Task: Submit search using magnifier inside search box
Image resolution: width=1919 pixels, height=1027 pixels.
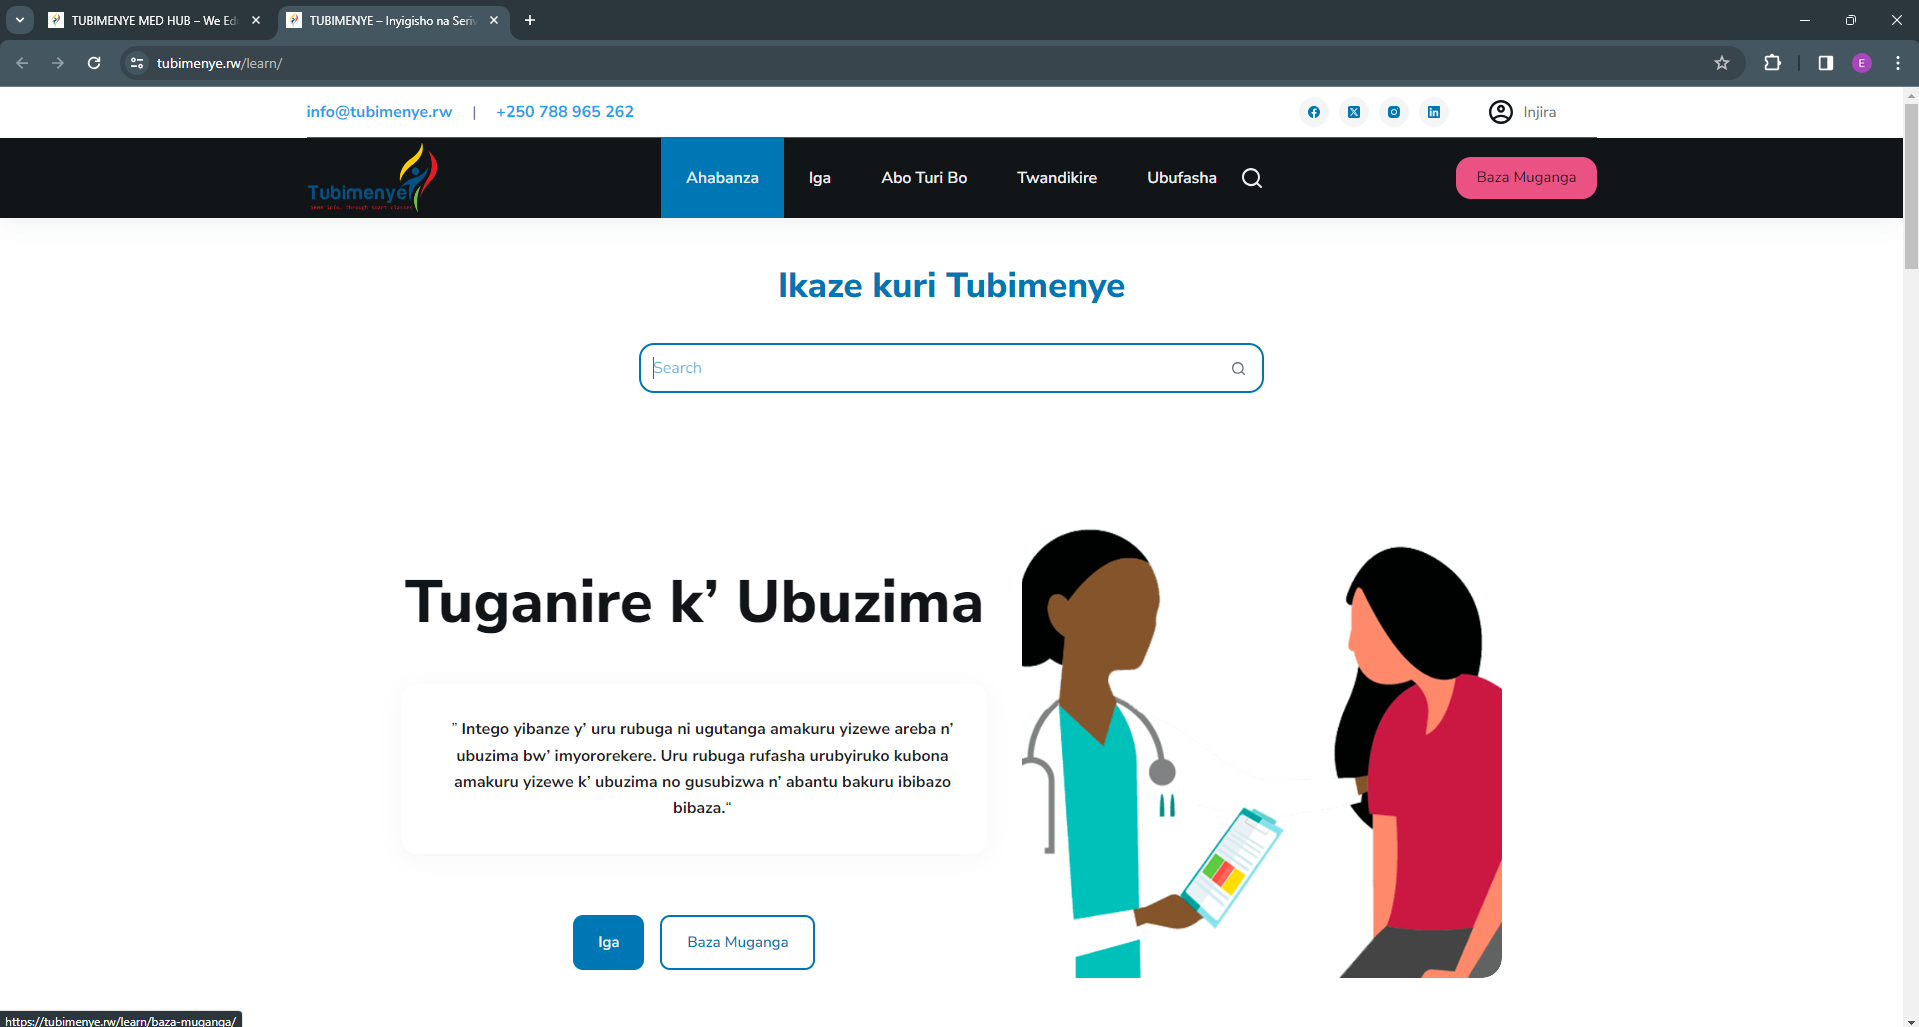Action: click(x=1238, y=368)
